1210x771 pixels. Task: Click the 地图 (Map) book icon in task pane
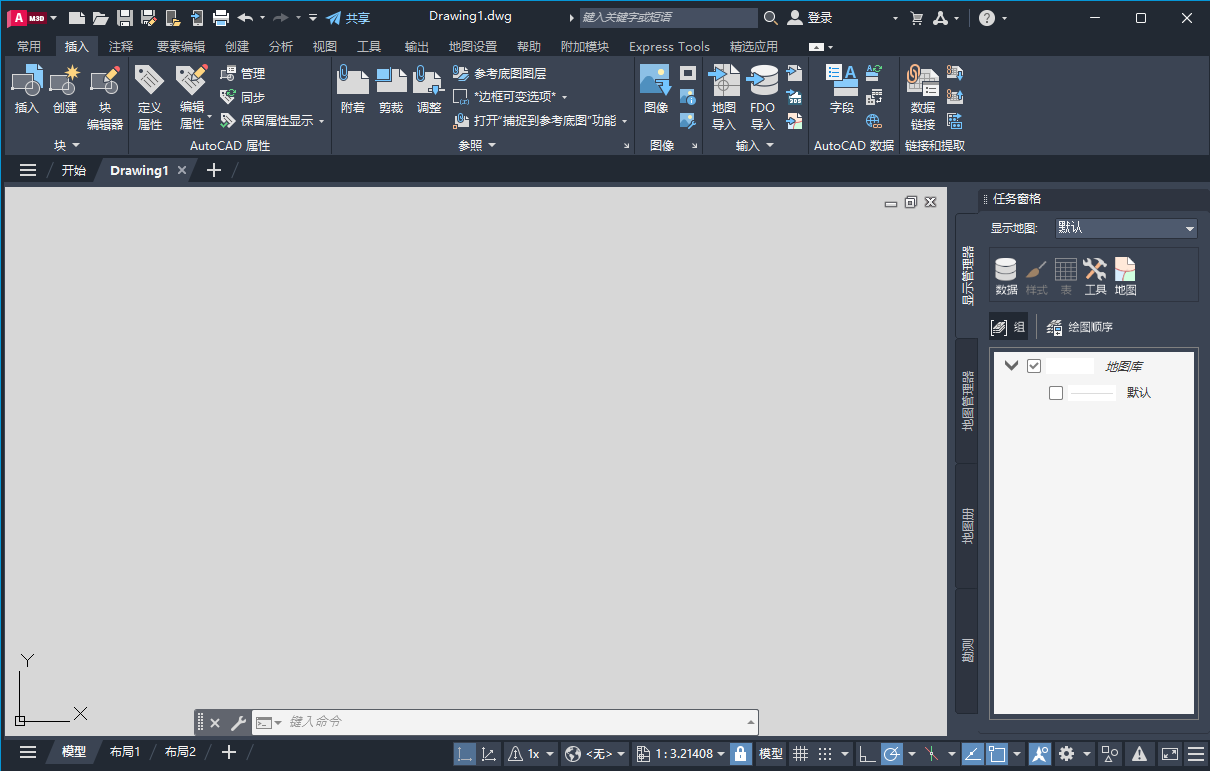(1125, 270)
